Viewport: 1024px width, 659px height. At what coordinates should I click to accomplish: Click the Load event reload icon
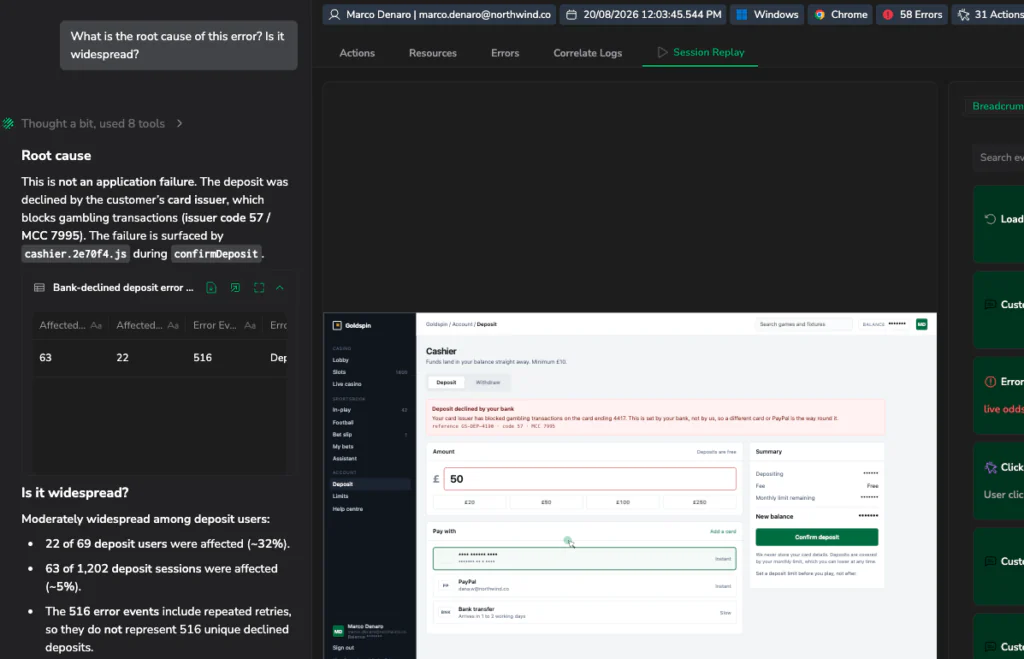[x=990, y=219]
